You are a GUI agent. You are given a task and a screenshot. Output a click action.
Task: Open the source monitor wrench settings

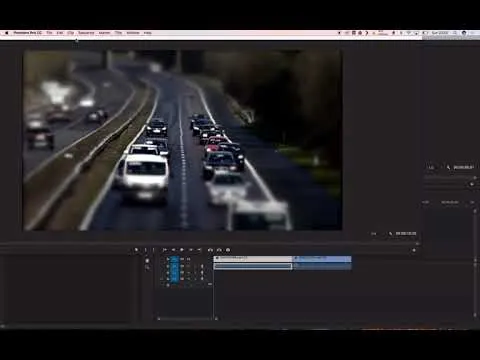(448, 167)
